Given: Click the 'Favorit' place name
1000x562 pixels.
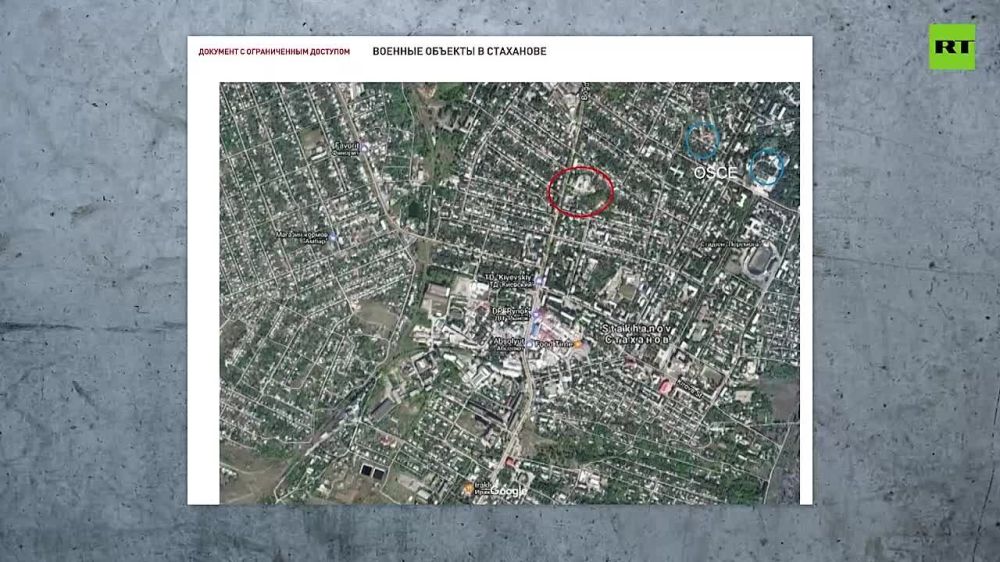Looking at the screenshot, I should [346, 145].
